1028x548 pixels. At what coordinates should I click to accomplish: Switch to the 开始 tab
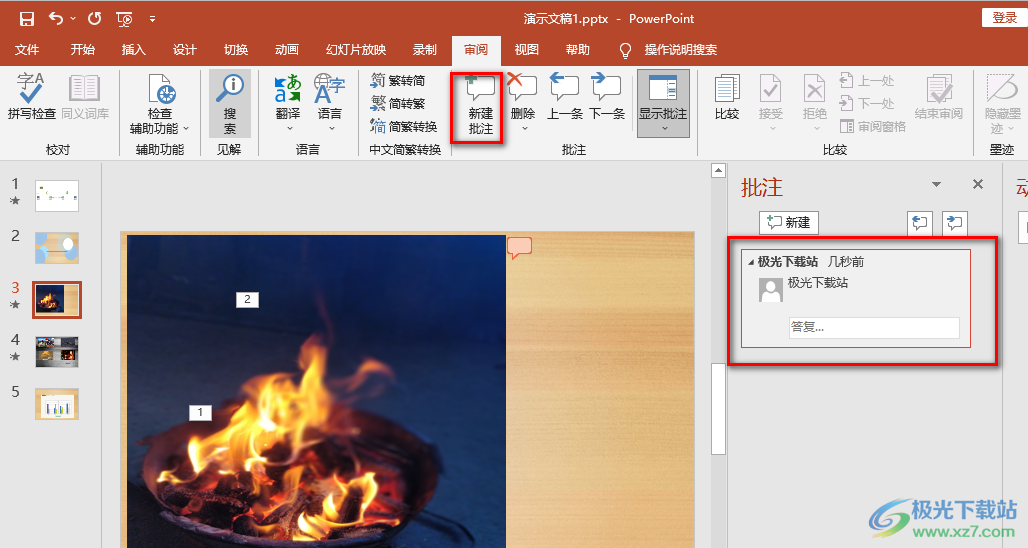tap(83, 50)
